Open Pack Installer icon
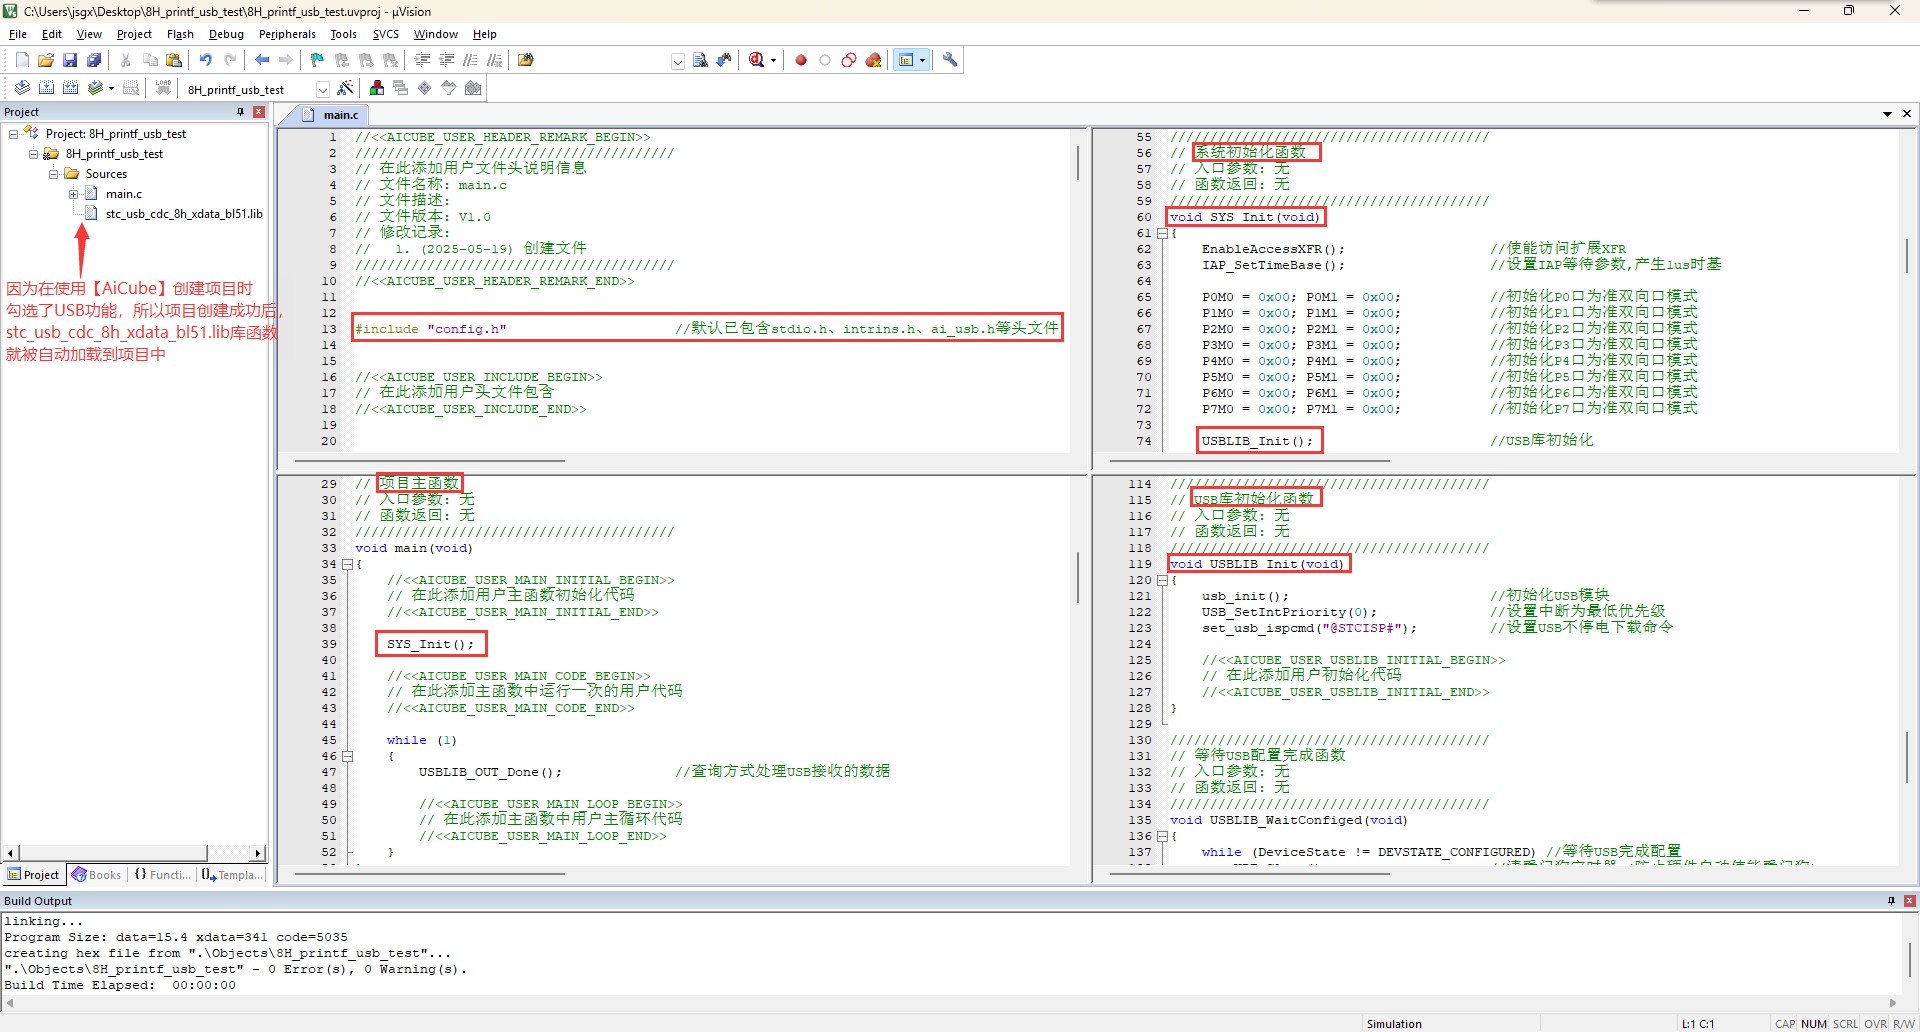1920x1032 pixels. [473, 88]
